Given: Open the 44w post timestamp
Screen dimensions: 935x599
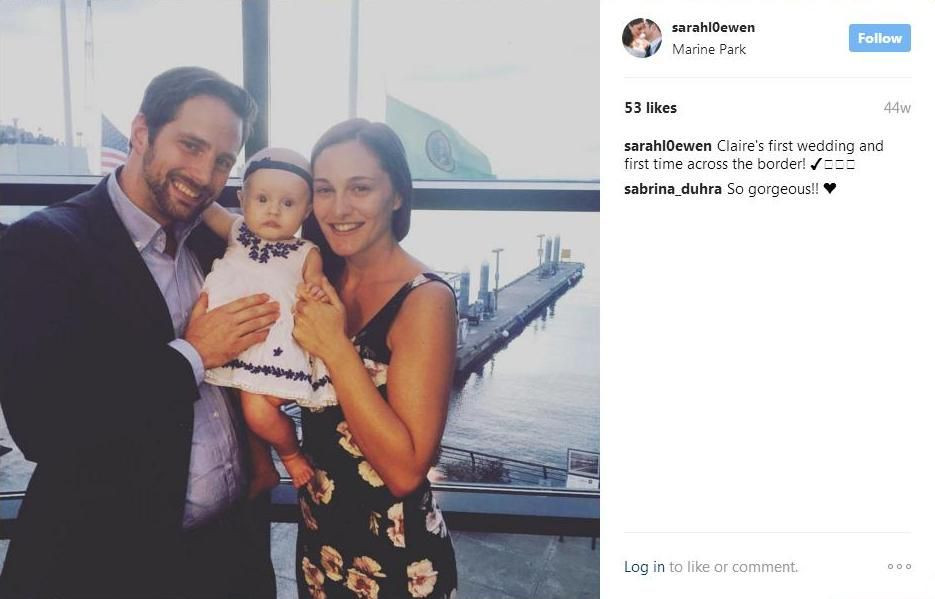Looking at the screenshot, I should pyautogui.click(x=897, y=108).
